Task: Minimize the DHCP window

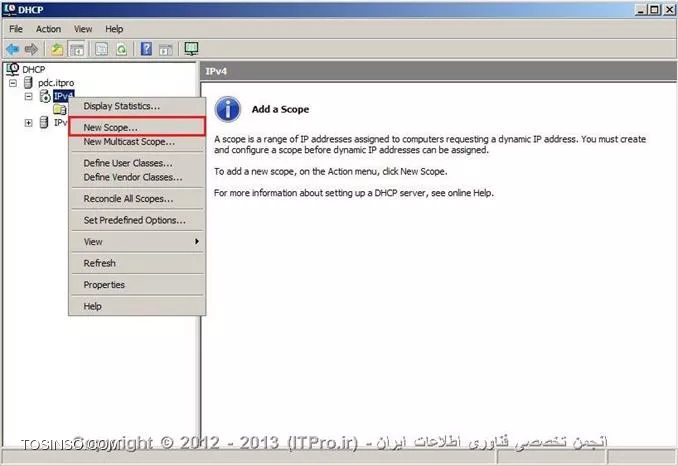Action: (642, 10)
